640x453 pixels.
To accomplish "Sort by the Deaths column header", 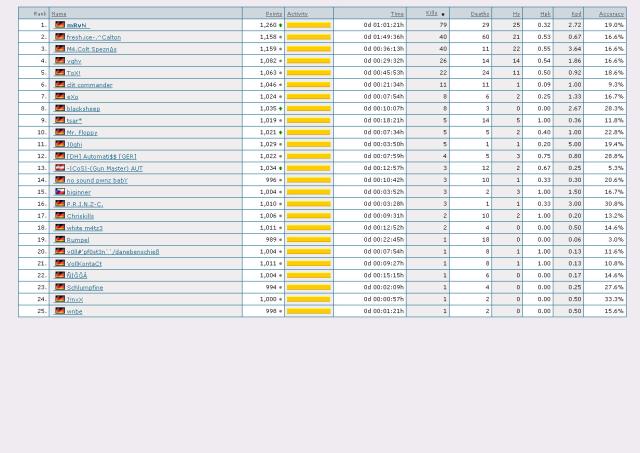I will tap(479, 14).
